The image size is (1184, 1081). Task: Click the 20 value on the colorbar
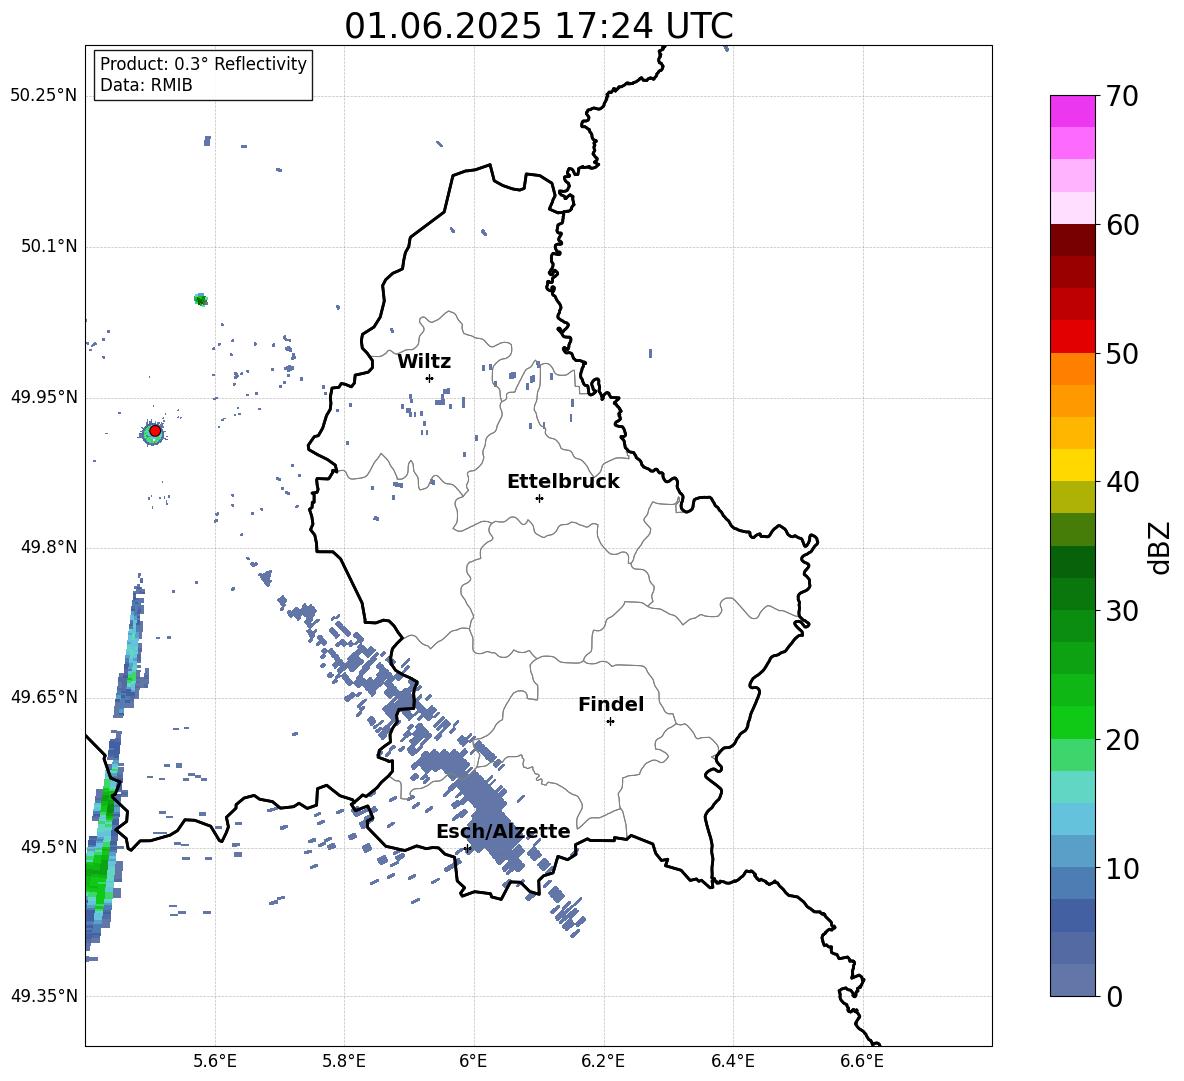(x=1122, y=740)
